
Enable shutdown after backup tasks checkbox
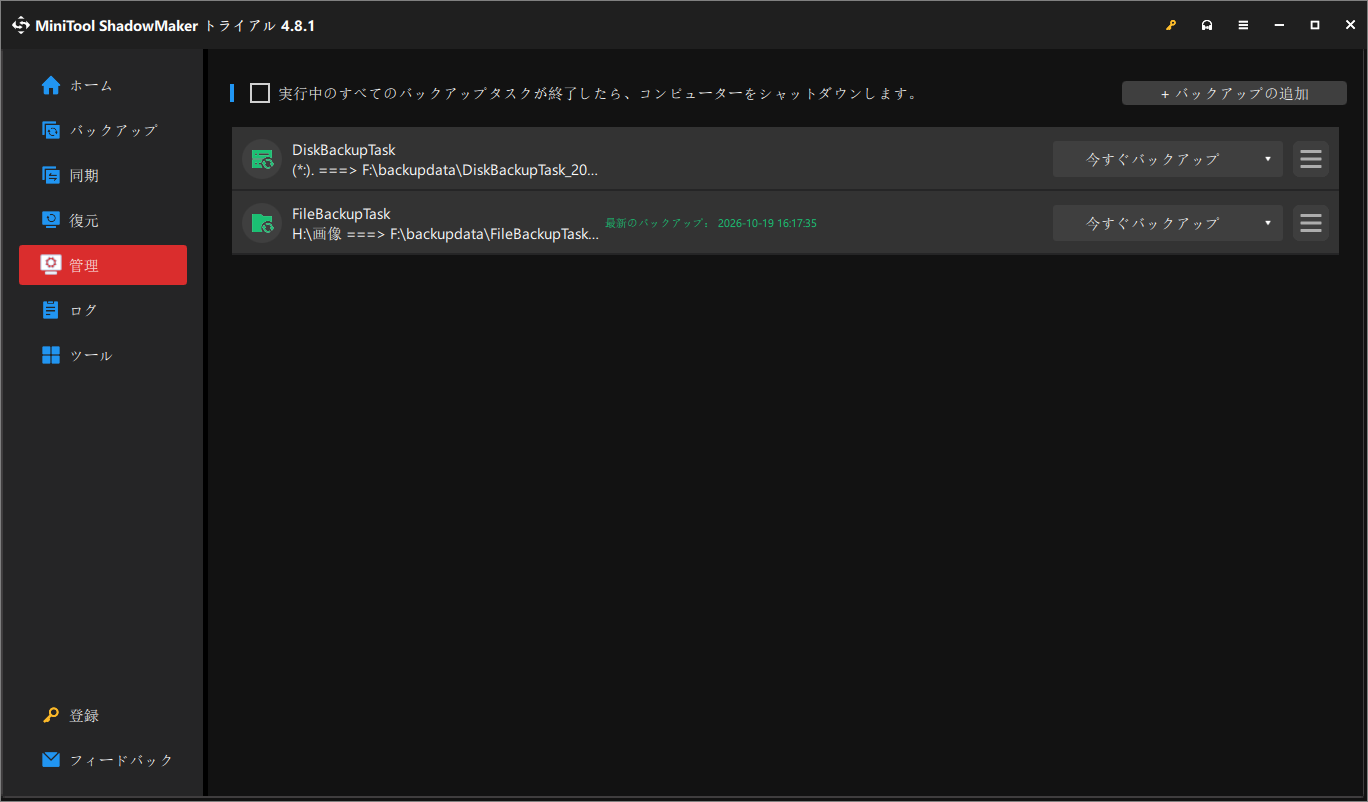260,93
